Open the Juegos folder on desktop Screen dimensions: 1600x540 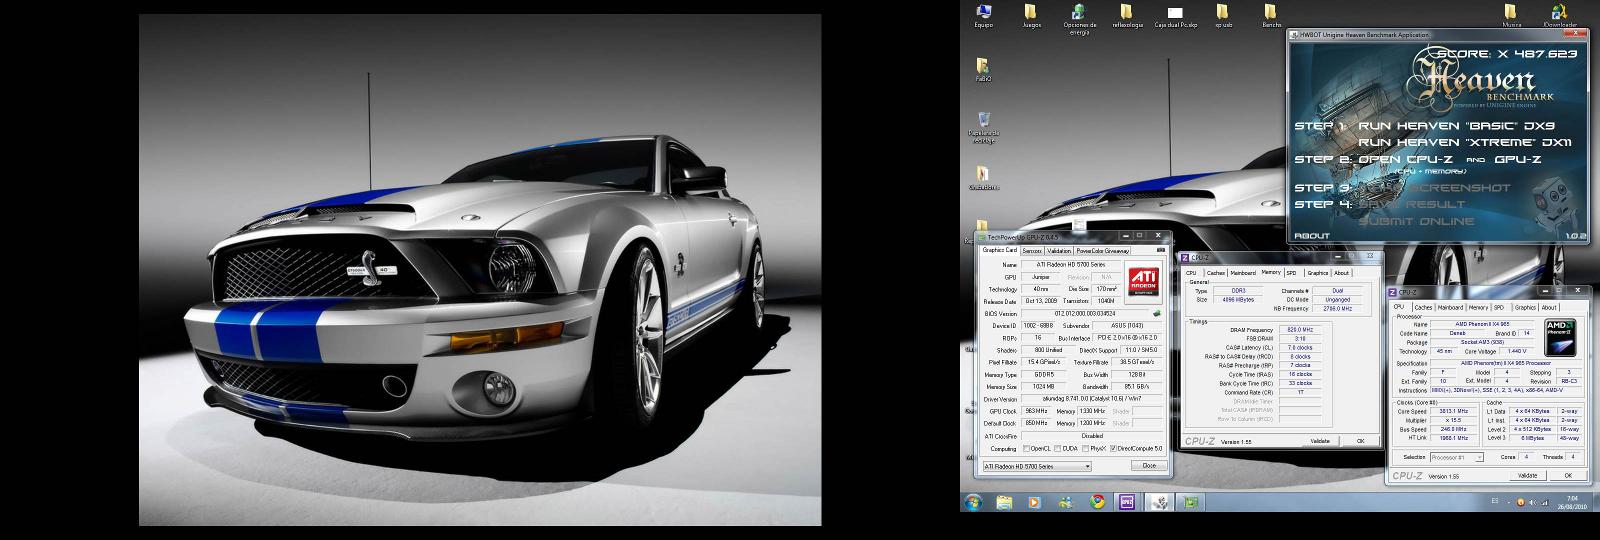[x=1031, y=15]
